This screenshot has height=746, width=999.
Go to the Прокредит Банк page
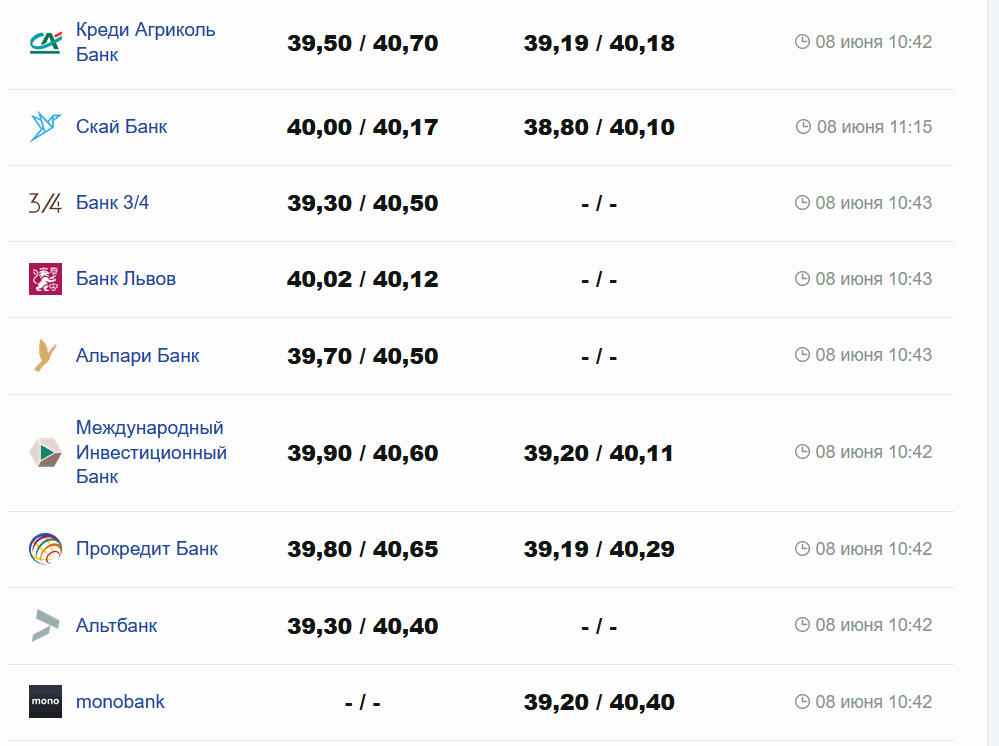pyautogui.click(x=146, y=549)
